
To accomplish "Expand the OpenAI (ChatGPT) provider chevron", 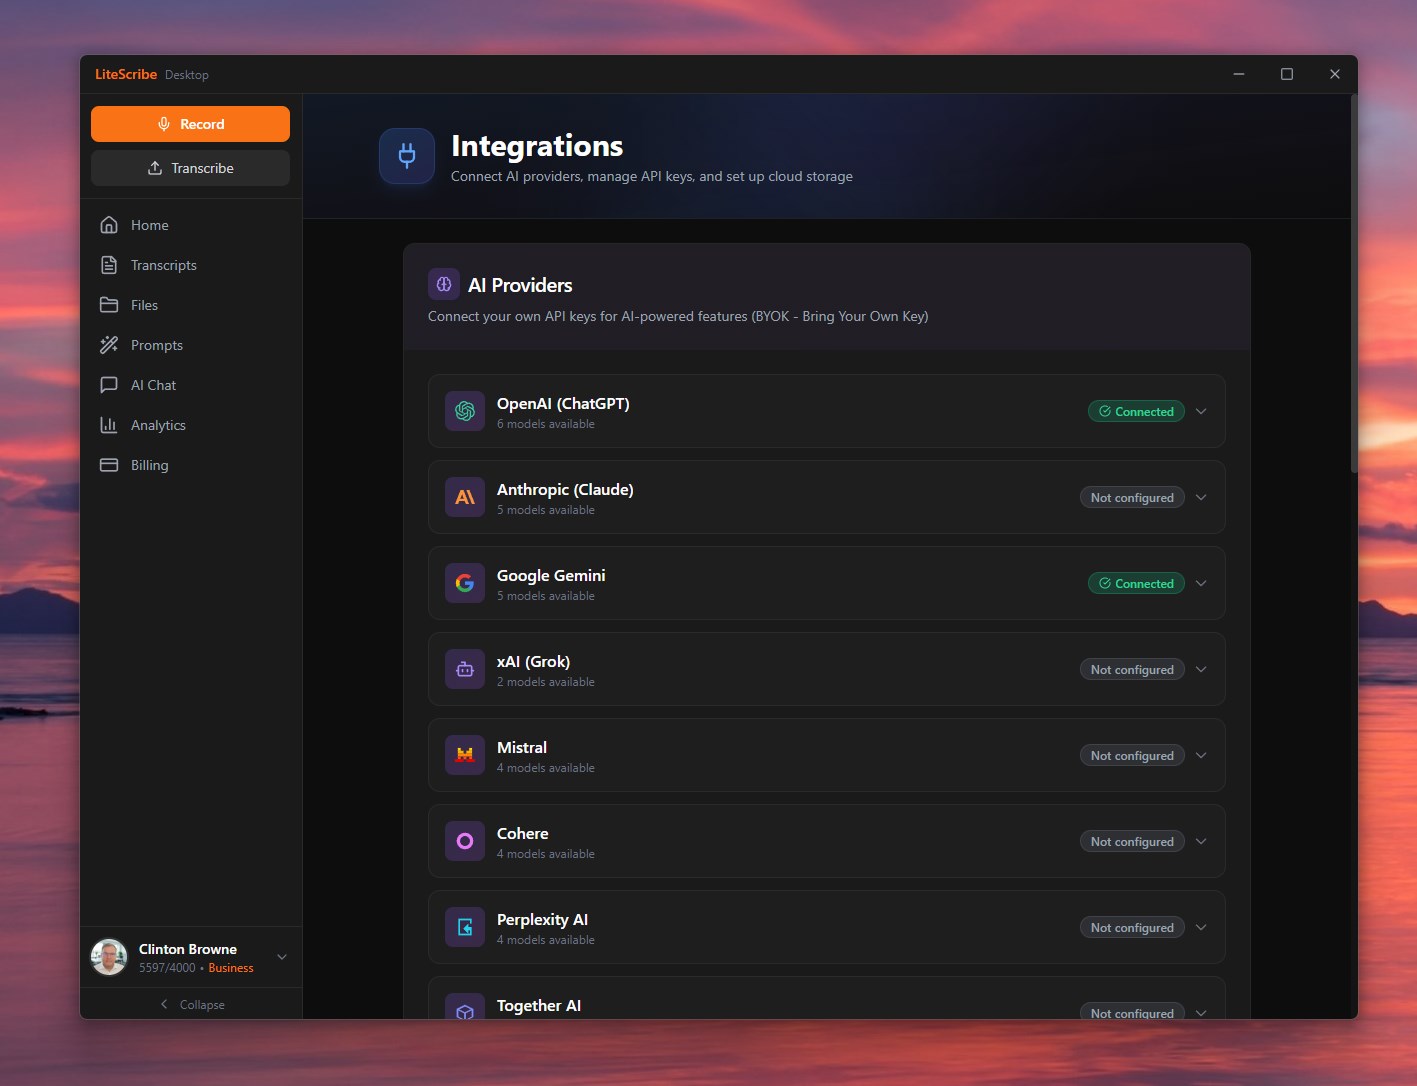I will 1201,411.
